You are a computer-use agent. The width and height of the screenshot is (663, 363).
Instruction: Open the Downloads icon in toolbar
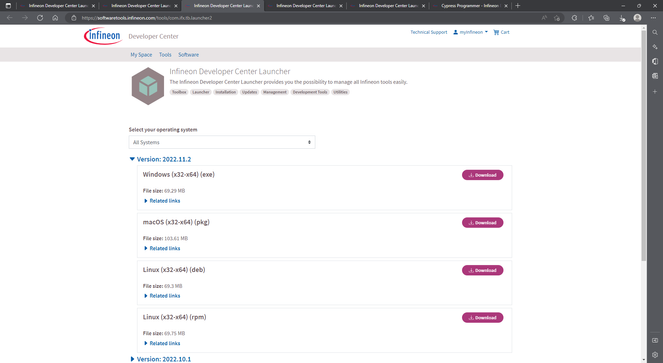(622, 18)
